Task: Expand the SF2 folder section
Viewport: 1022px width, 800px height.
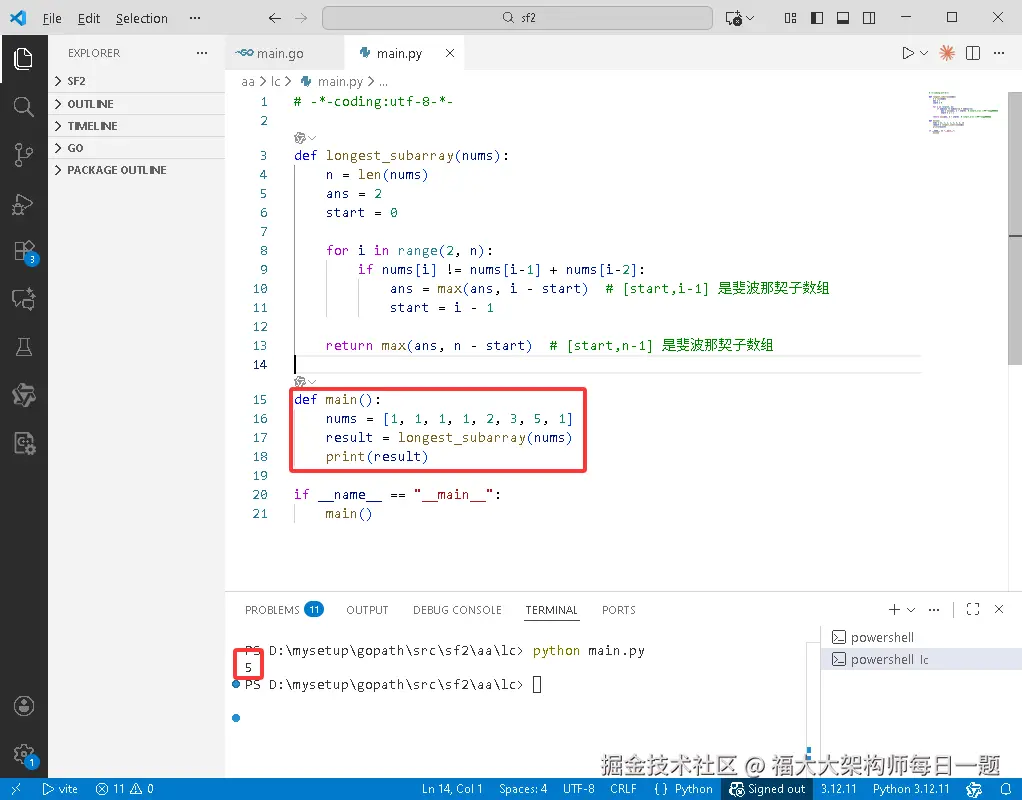Action: (x=137, y=81)
